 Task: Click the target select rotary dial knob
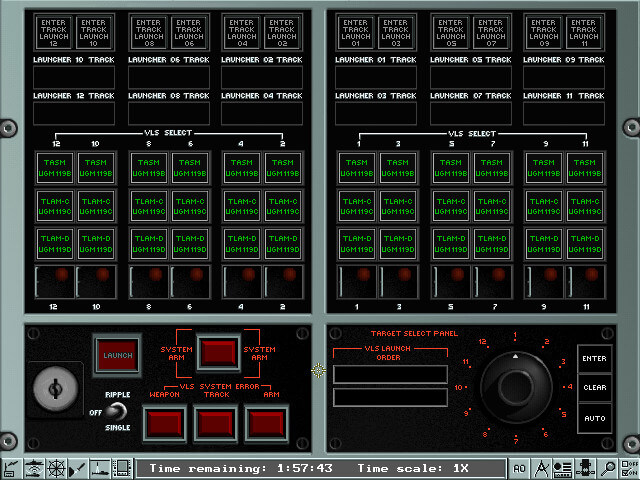pyautogui.click(x=516, y=387)
